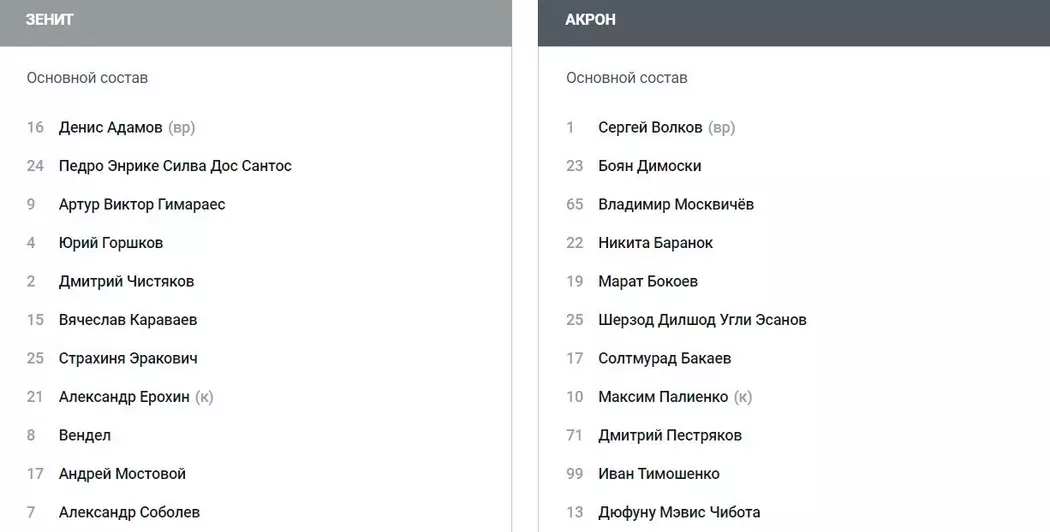Image resolution: width=1050 pixels, height=532 pixels.
Task: Select Педро Энрике Силва Дос Сантос
Action: tap(175, 166)
